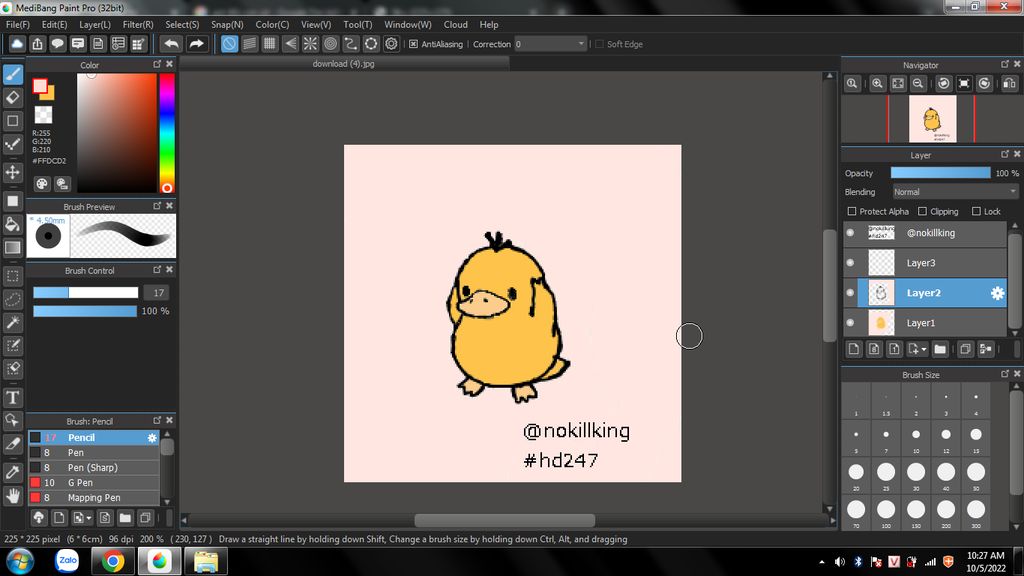The height and width of the screenshot is (576, 1024).
Task: Select the Eraser tool
Action: click(13, 97)
